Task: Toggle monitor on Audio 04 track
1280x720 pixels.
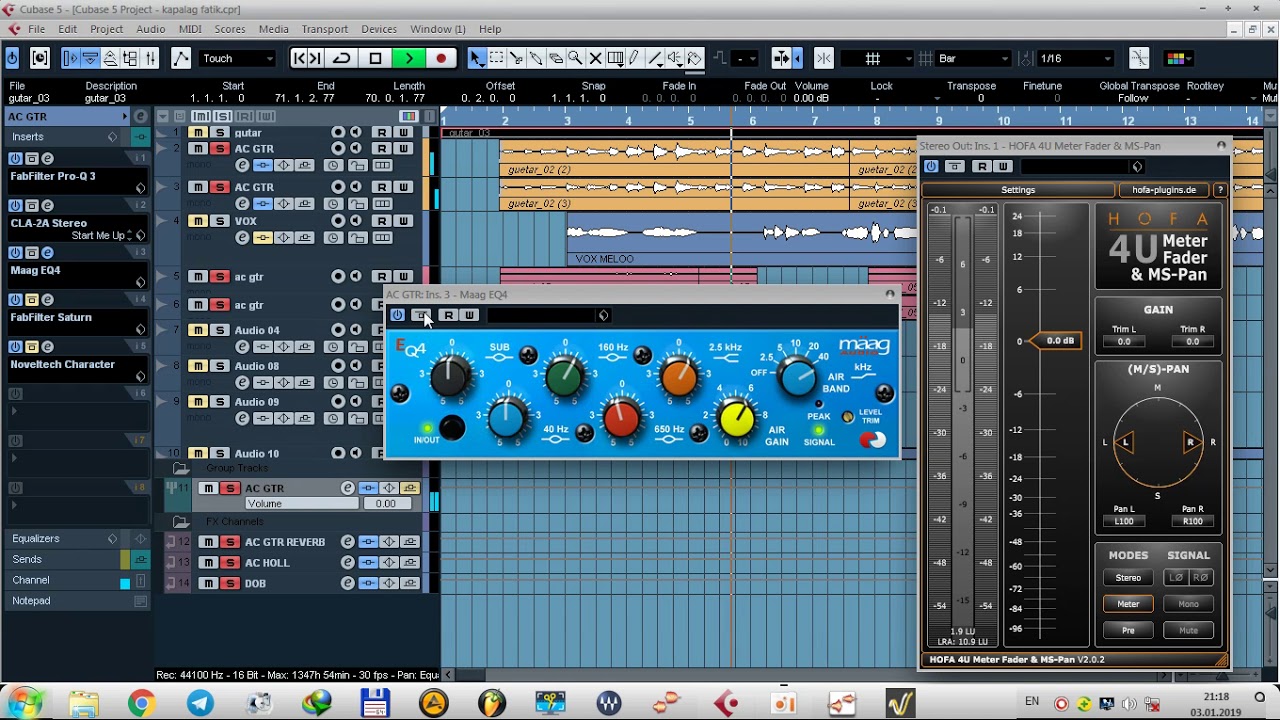Action: click(x=354, y=330)
